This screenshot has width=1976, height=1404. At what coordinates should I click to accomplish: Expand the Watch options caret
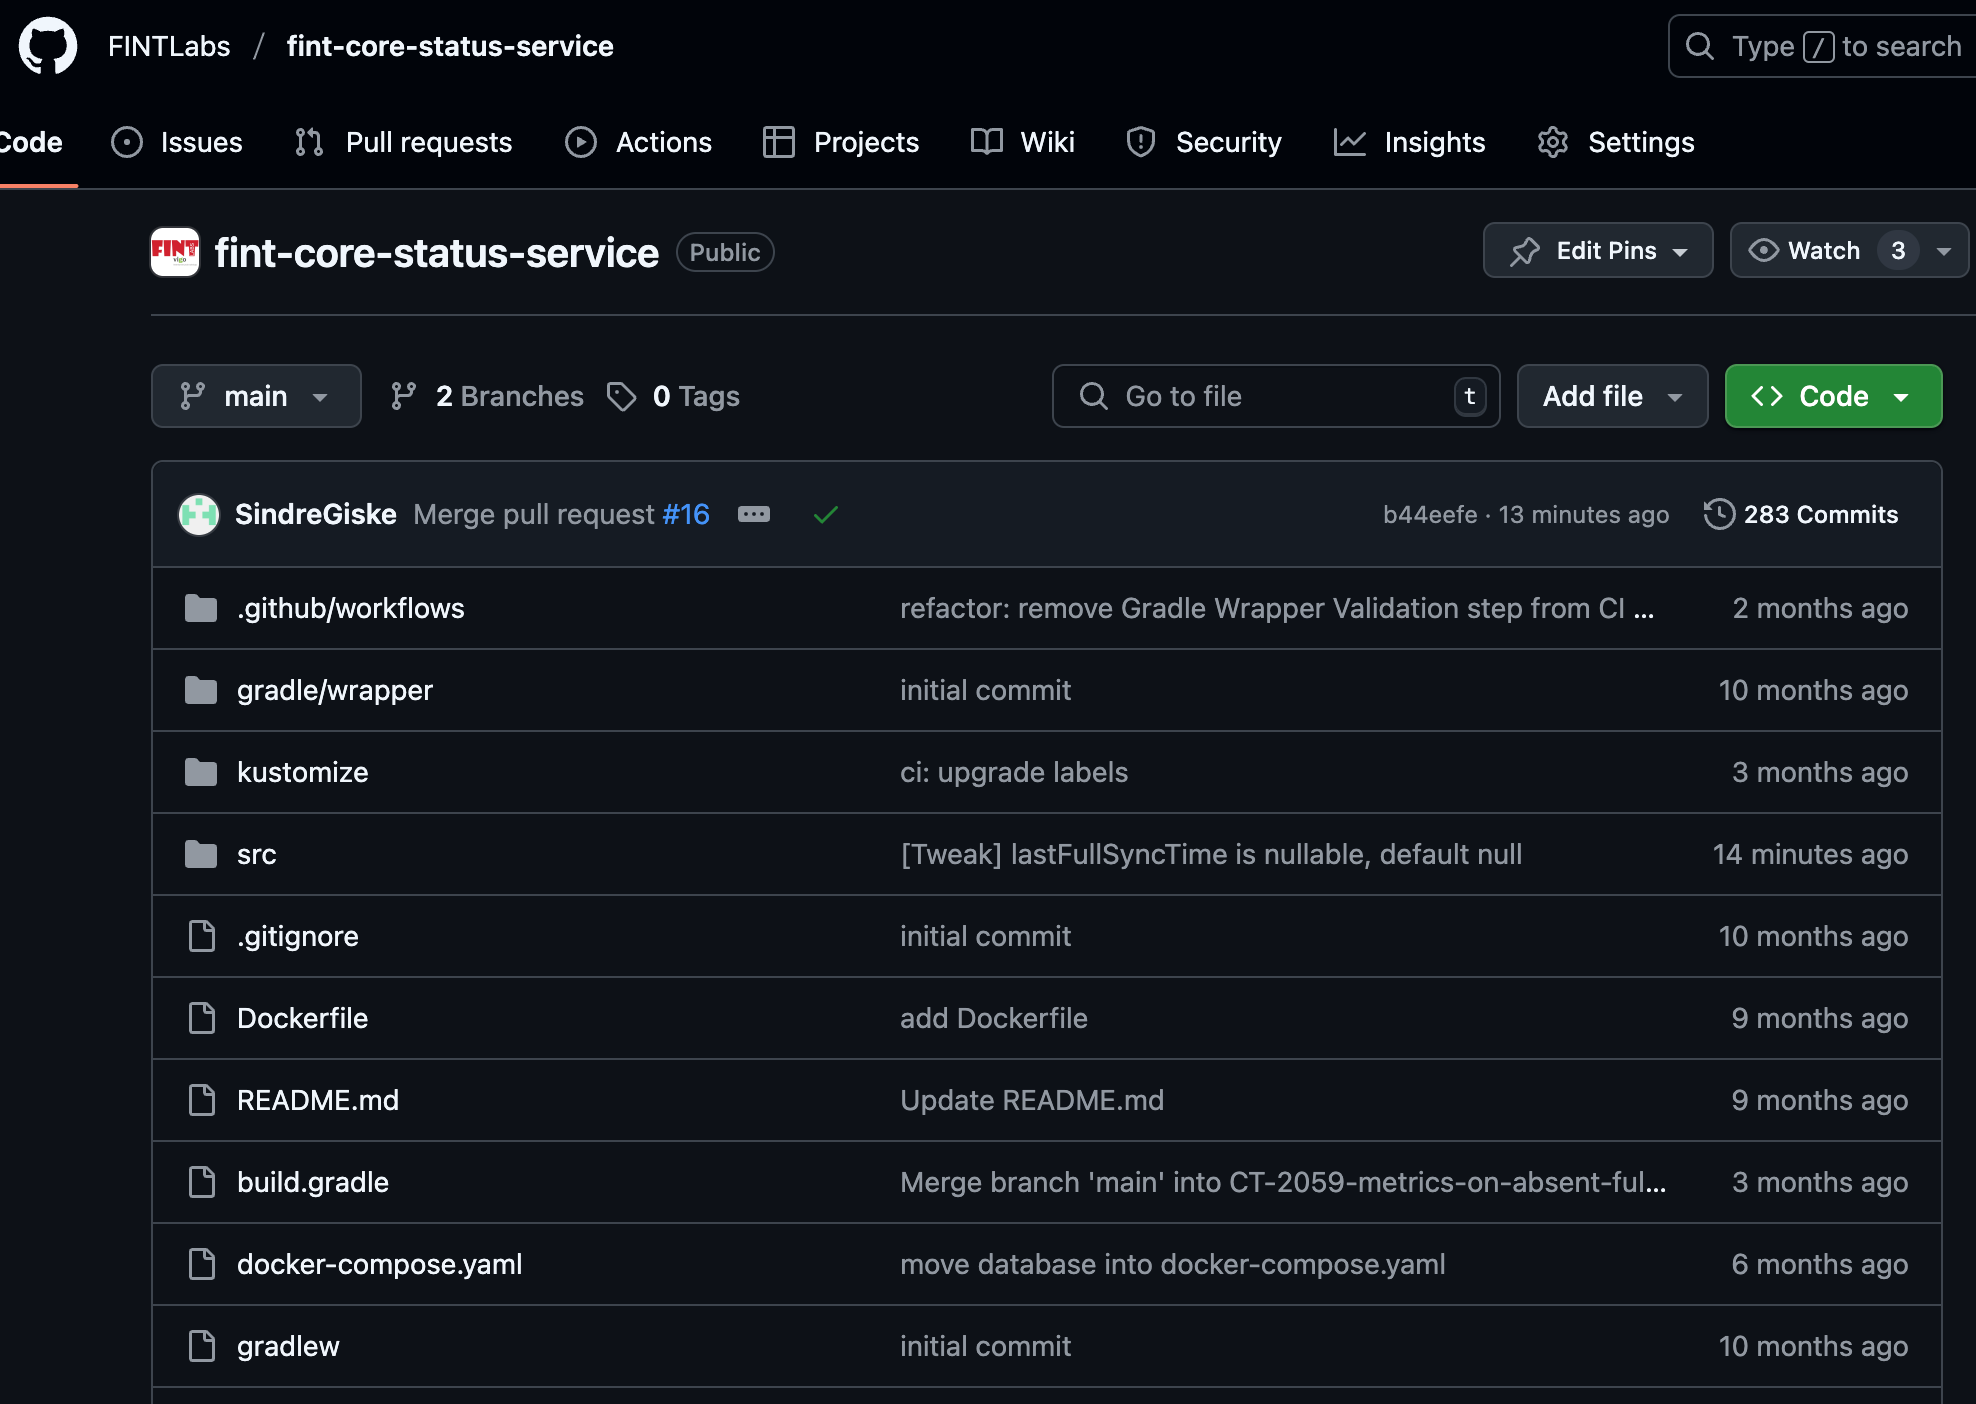[x=1944, y=251]
